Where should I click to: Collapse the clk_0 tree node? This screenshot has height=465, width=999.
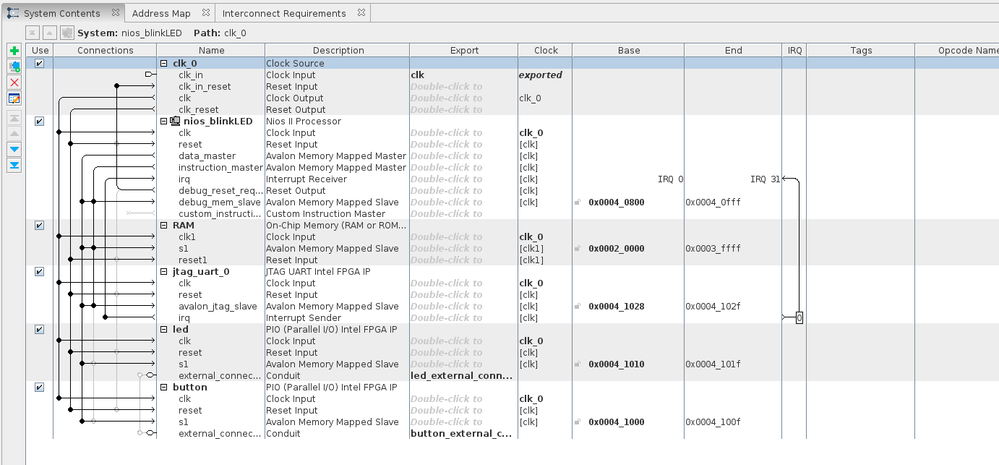[x=164, y=63]
